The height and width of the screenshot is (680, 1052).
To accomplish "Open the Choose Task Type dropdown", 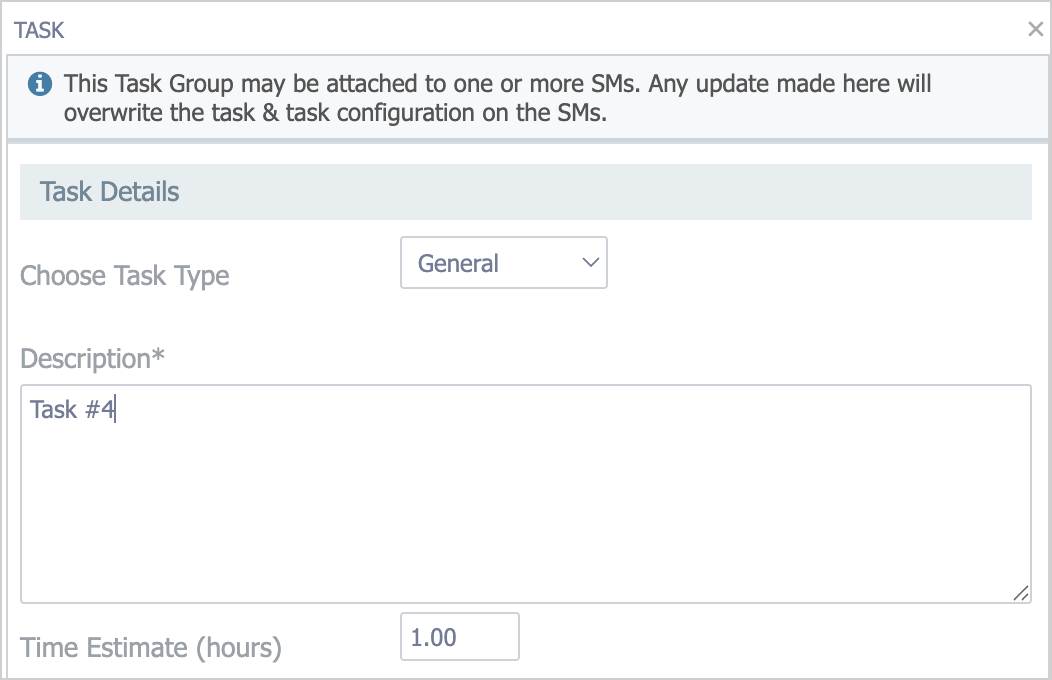I will [503, 263].
